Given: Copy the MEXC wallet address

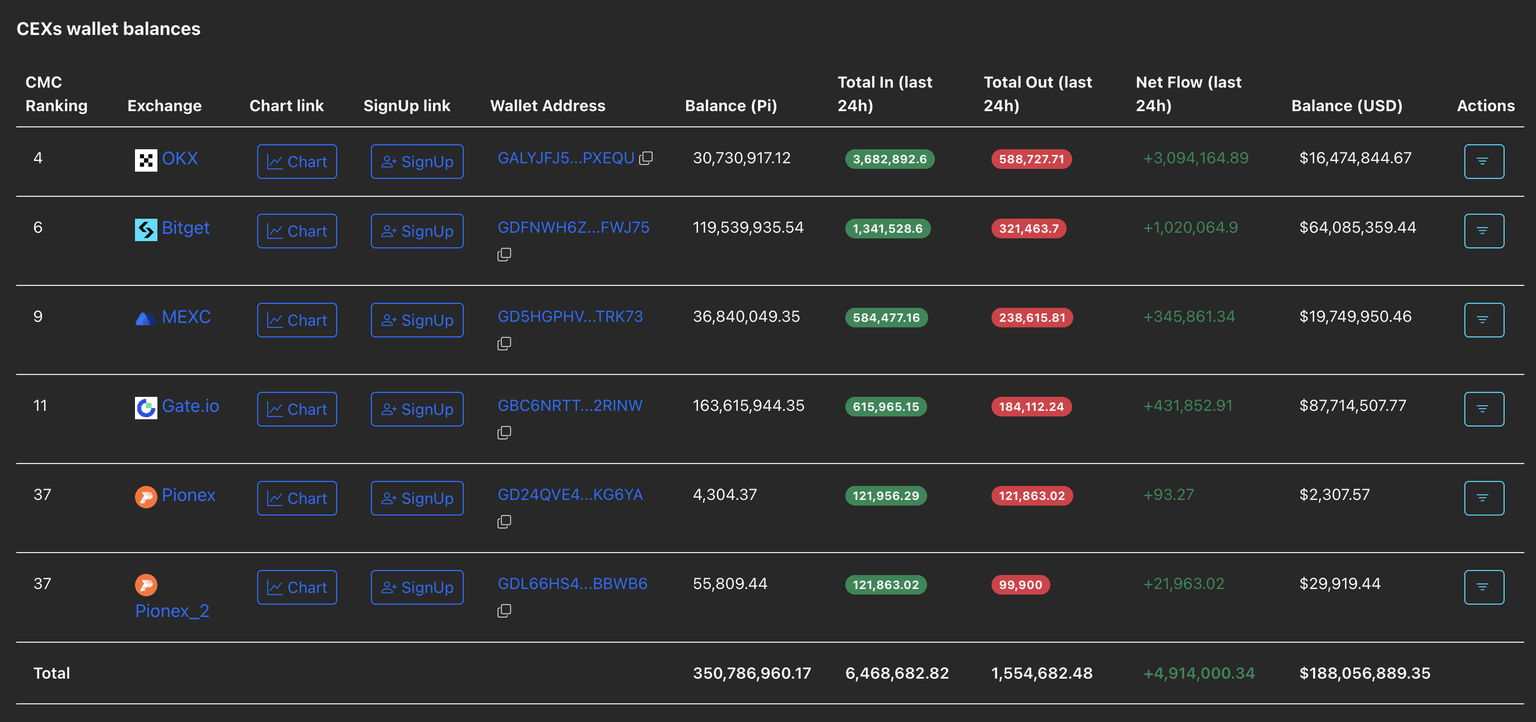Looking at the screenshot, I should 504,344.
